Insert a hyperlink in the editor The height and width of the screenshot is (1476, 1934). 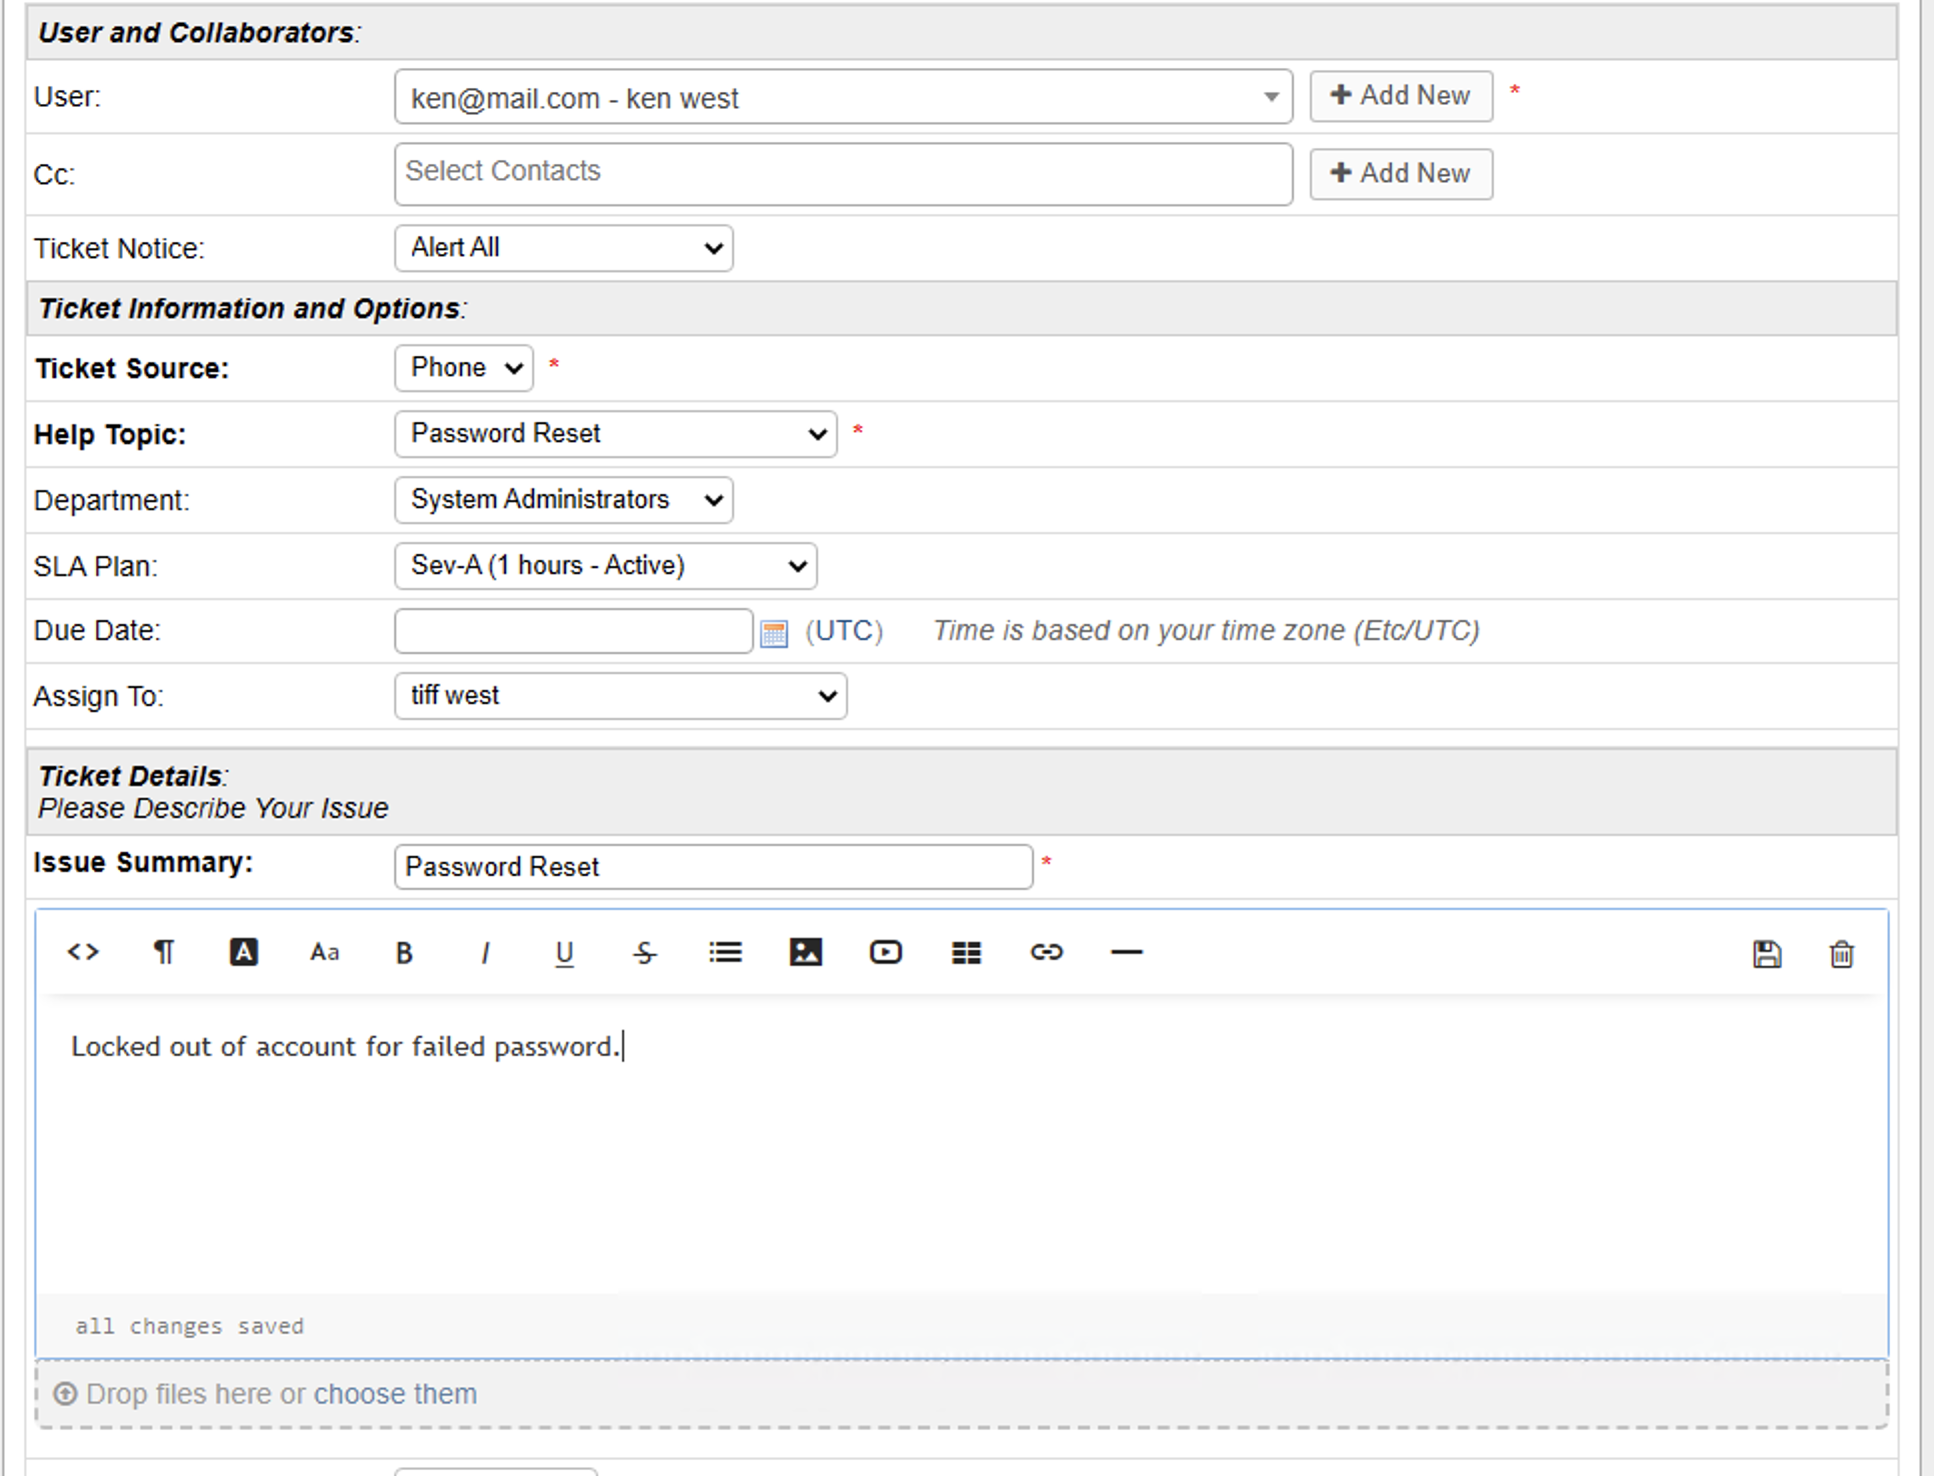(x=1046, y=952)
